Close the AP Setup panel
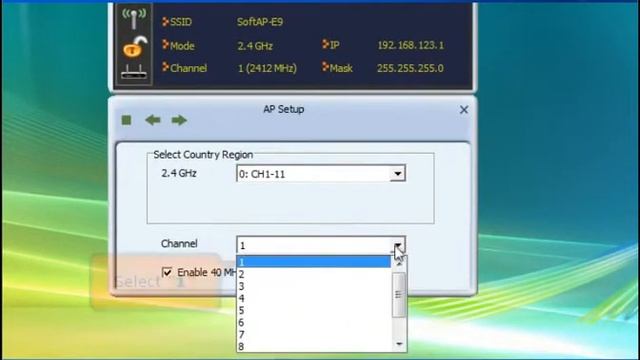640x360 pixels. (464, 110)
